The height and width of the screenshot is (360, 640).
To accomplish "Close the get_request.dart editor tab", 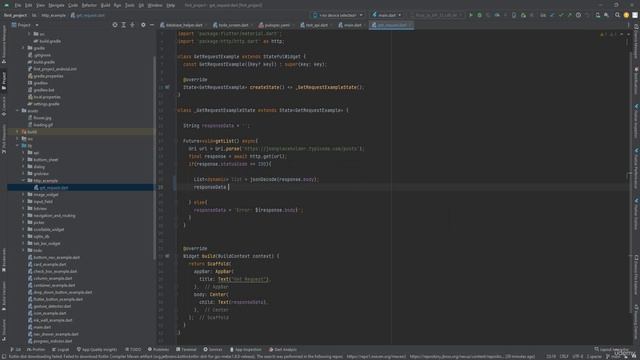I will (x=410, y=25).
